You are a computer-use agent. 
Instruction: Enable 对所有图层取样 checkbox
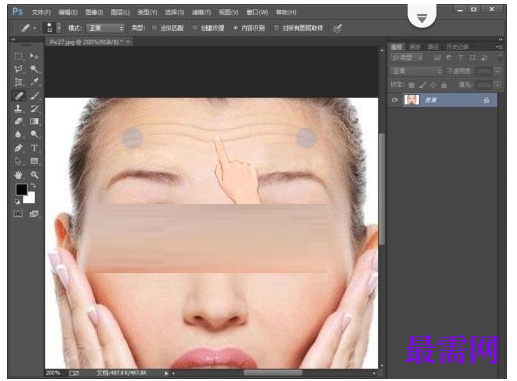tap(276, 28)
